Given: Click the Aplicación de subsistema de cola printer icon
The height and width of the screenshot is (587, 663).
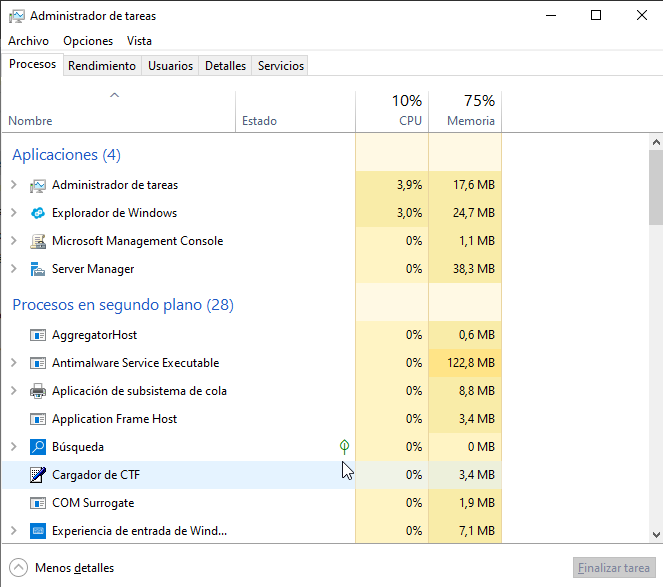Looking at the screenshot, I should click(38, 391).
